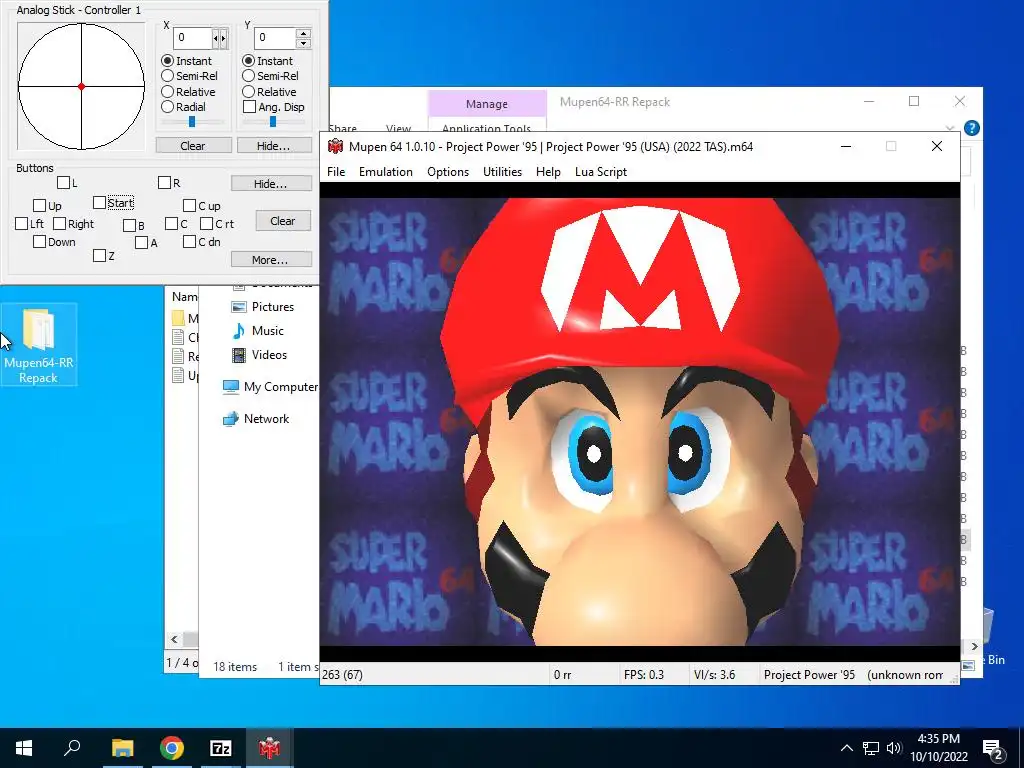
Task: Open the Help menu in Mupen 64
Action: [x=548, y=172]
